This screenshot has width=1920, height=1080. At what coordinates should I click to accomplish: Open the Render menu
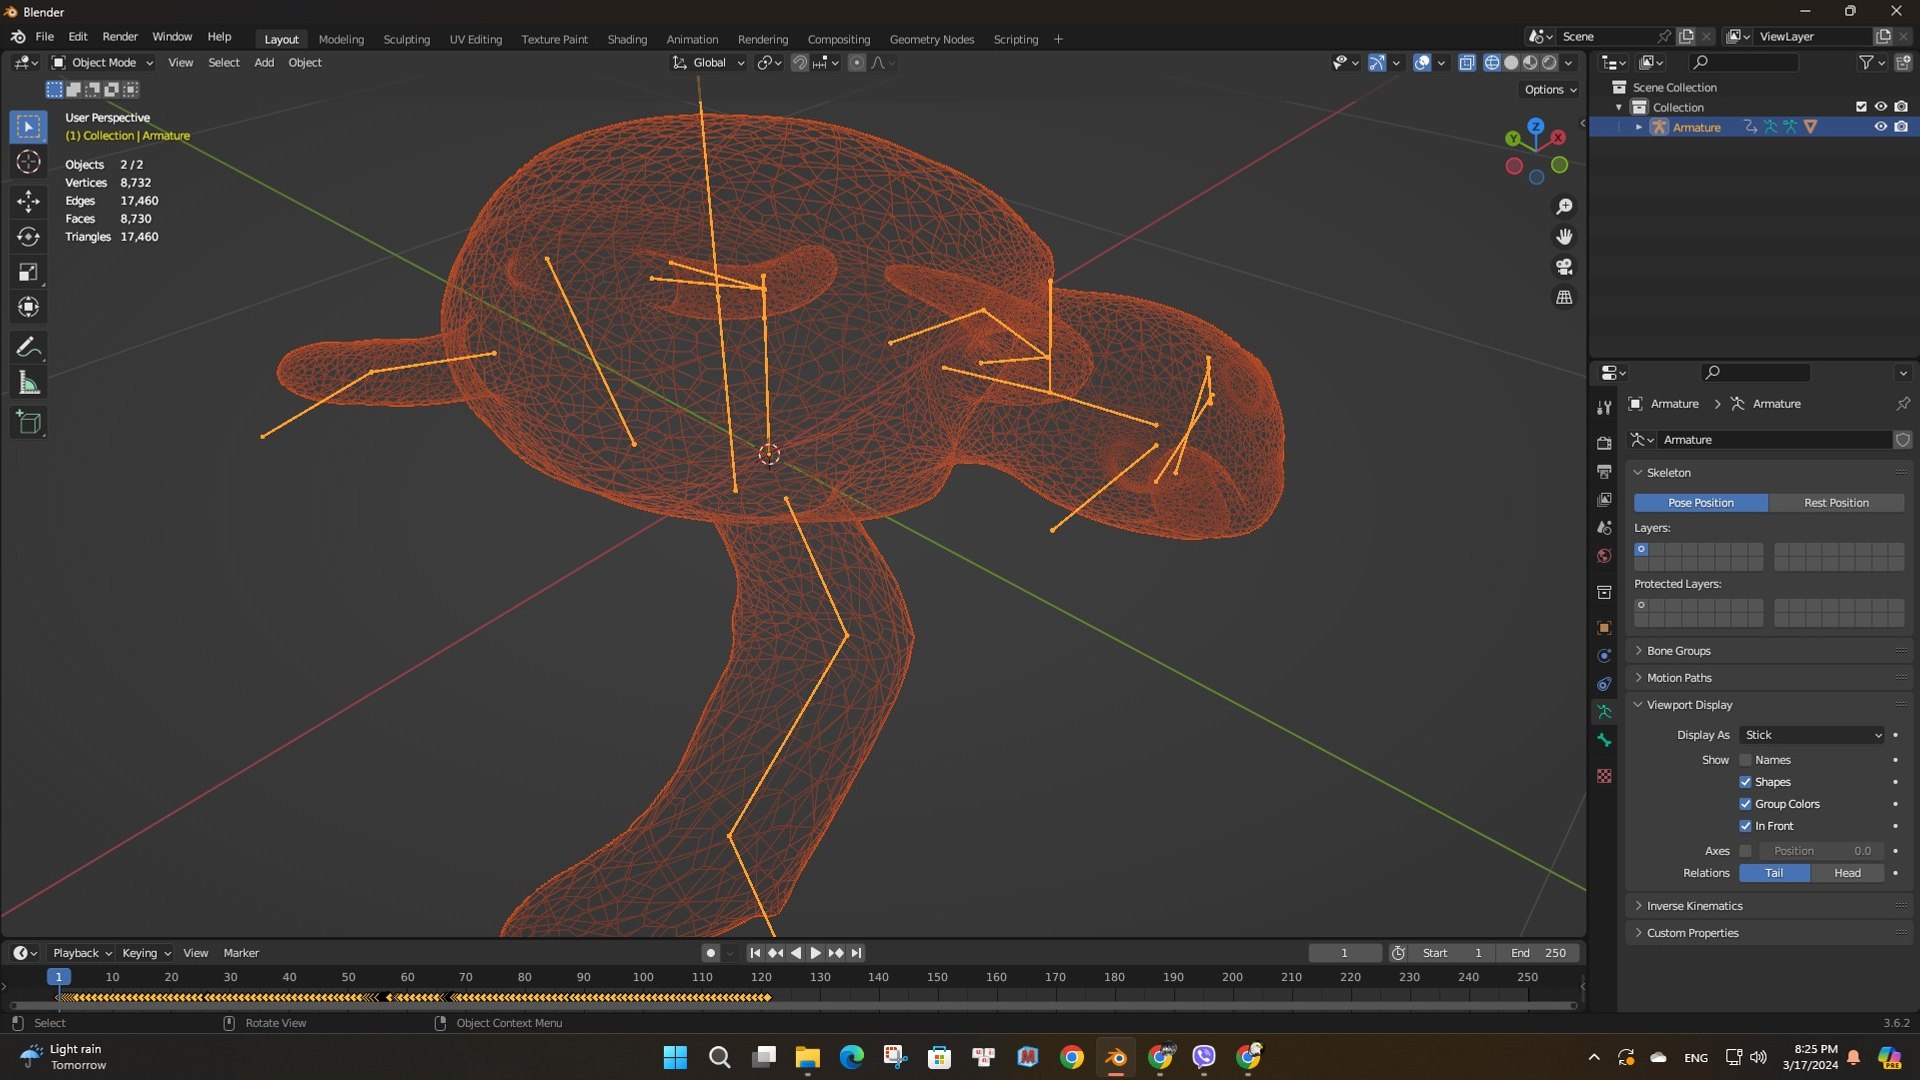[x=120, y=37]
